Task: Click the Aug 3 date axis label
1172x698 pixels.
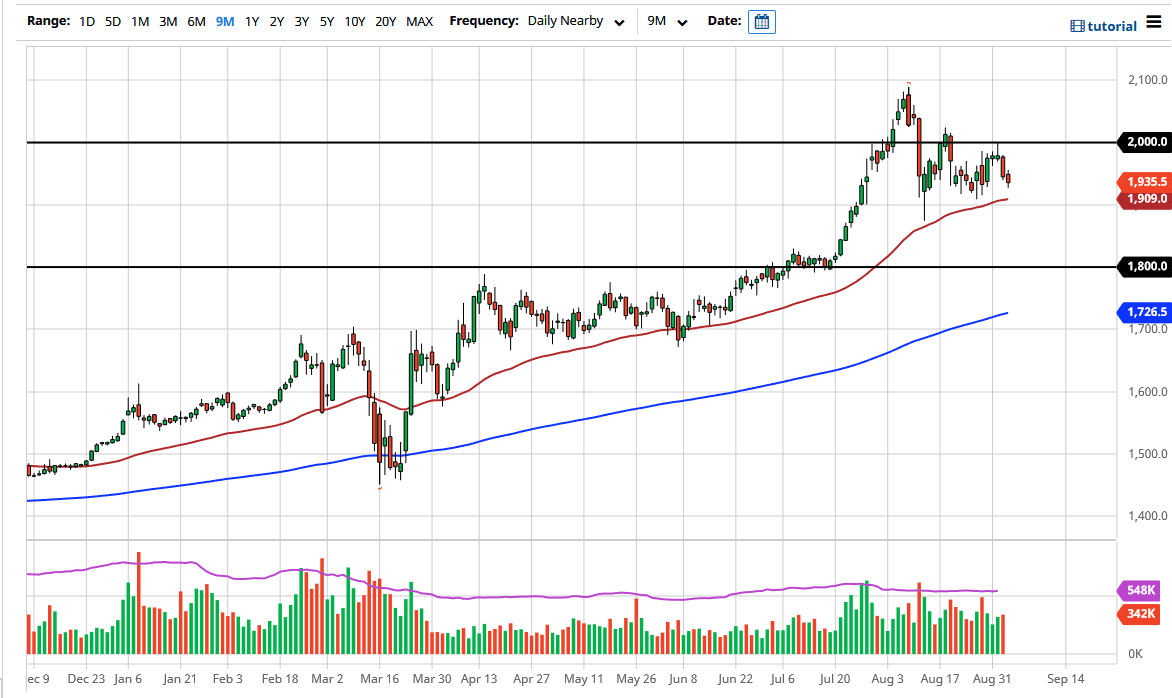Action: (887, 679)
